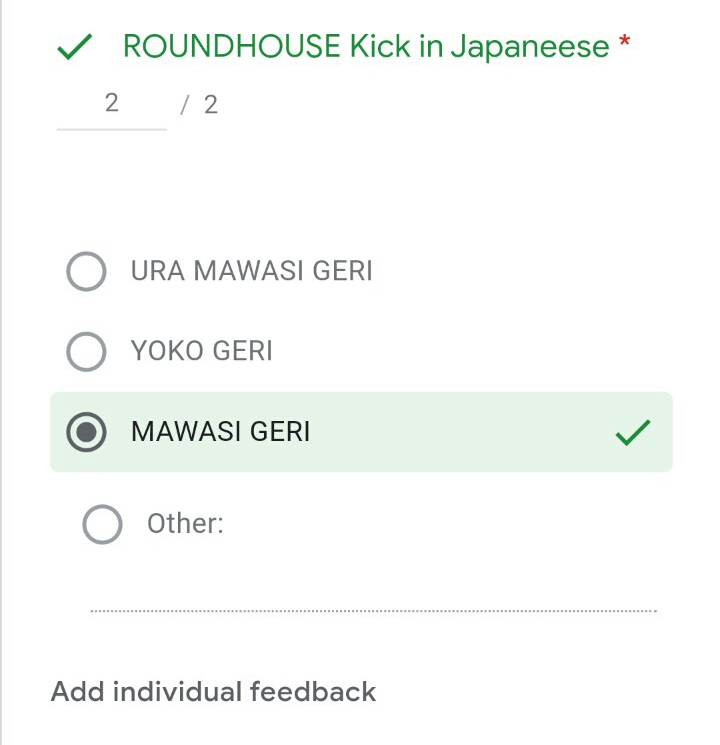Click the Other: option label
Viewport: 720px width, 745px height.
[x=185, y=523]
